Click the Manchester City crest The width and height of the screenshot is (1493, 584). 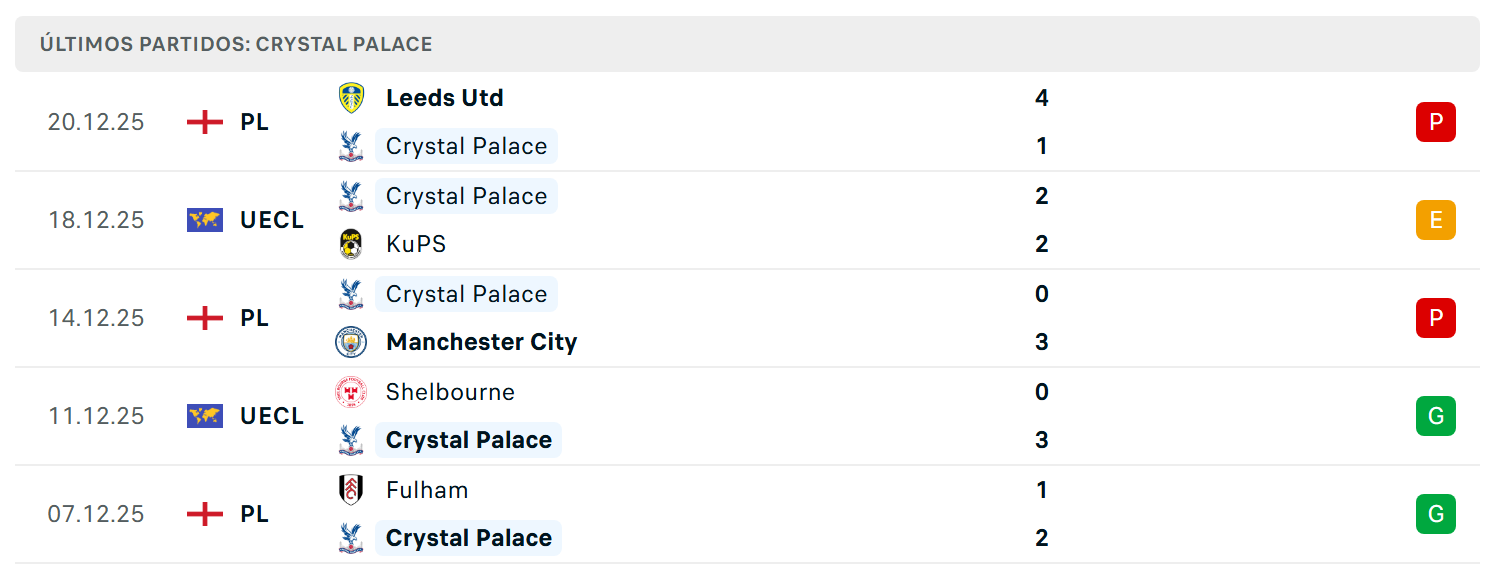351,342
